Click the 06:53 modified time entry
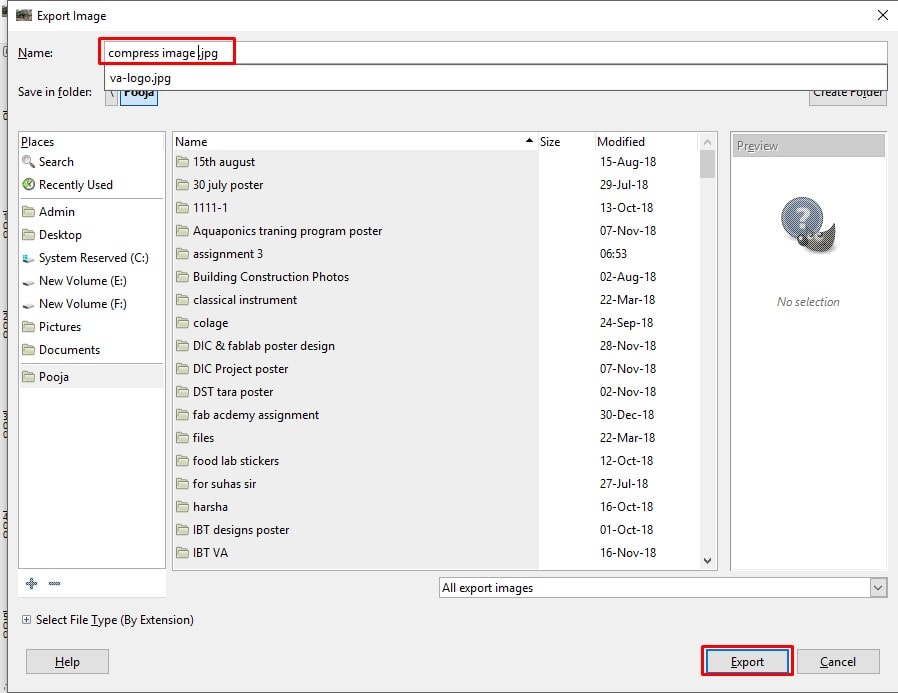This screenshot has width=898, height=693. point(613,253)
